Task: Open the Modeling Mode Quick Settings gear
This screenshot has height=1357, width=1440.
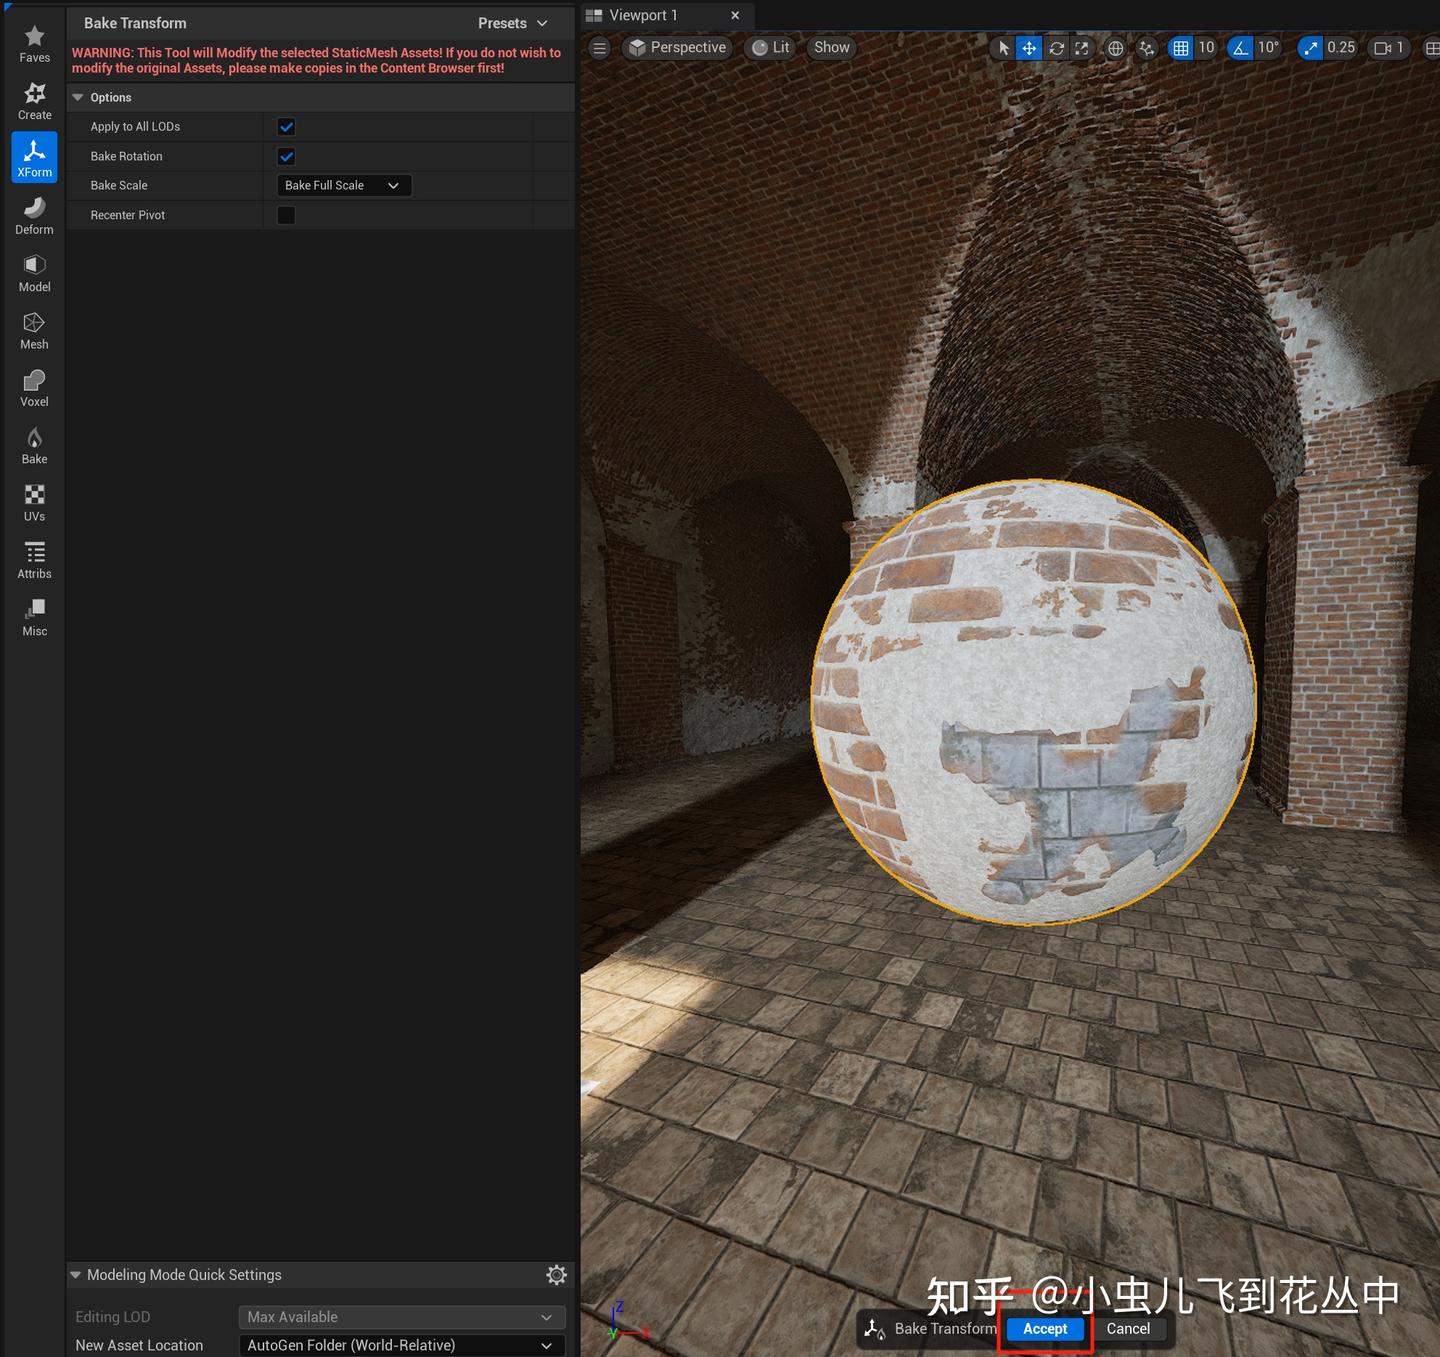Action: [x=557, y=1274]
